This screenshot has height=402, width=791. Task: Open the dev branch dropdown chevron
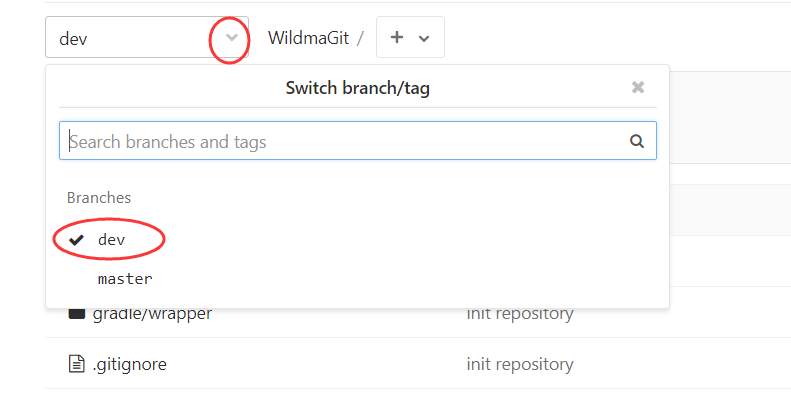click(232, 37)
